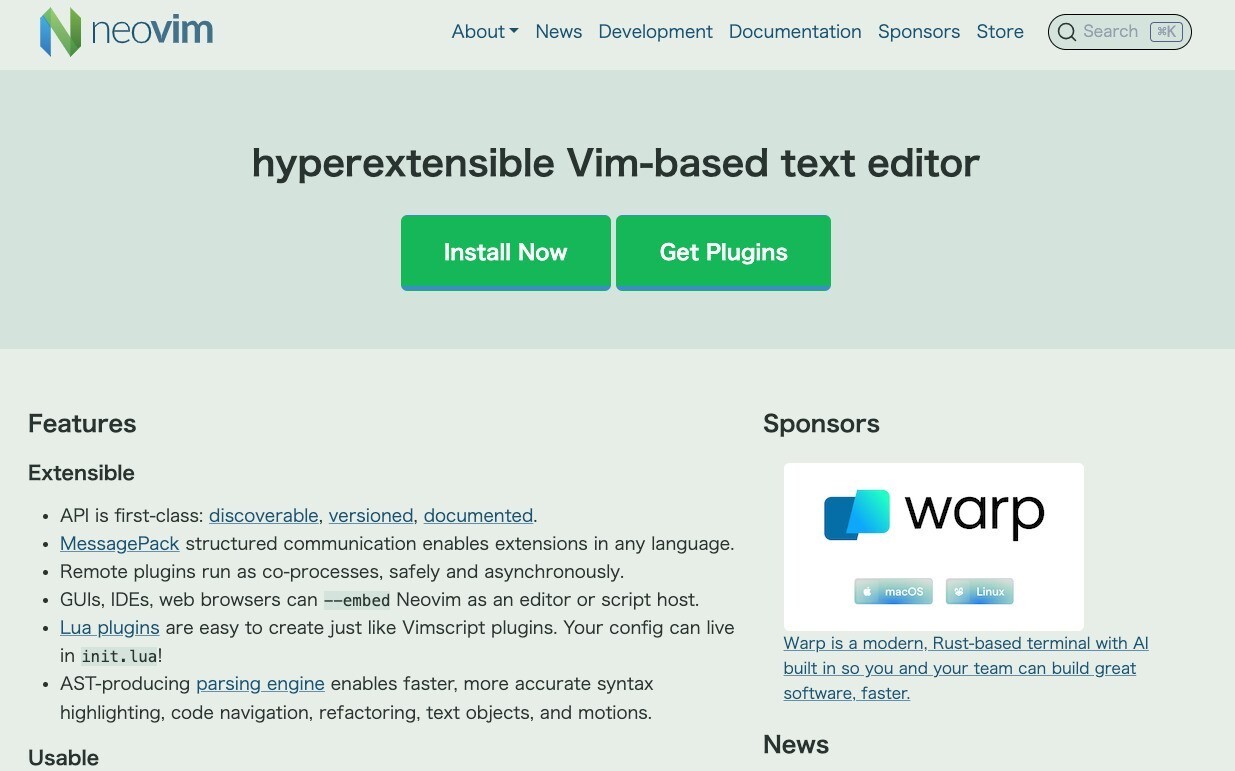Screen dimensions: 1235x771
Task: Open the Documentation nav link
Action: point(795,32)
